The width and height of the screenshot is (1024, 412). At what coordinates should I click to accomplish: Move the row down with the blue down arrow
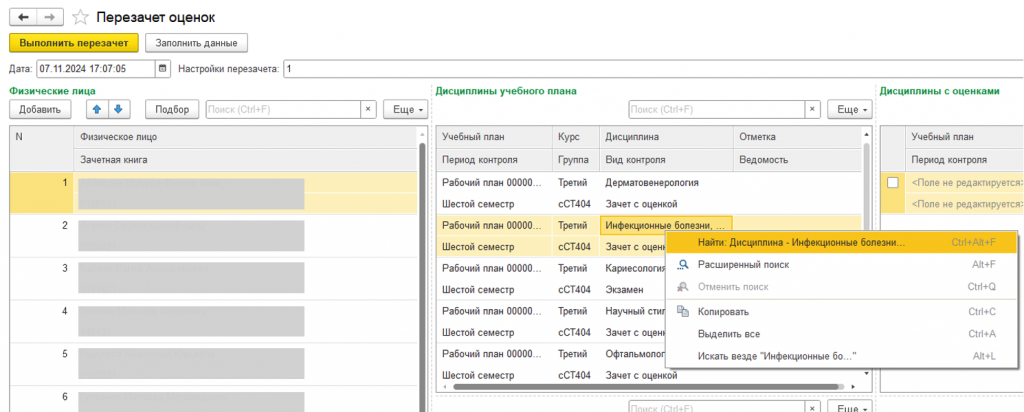click(118, 109)
